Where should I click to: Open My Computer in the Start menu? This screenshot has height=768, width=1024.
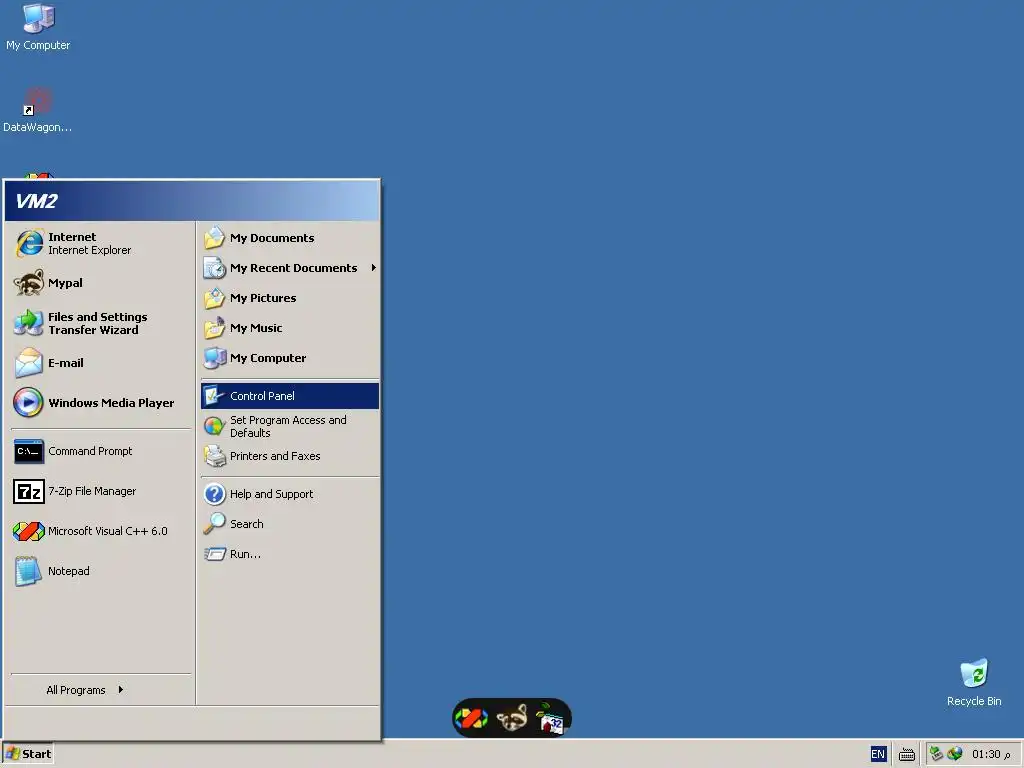point(290,358)
